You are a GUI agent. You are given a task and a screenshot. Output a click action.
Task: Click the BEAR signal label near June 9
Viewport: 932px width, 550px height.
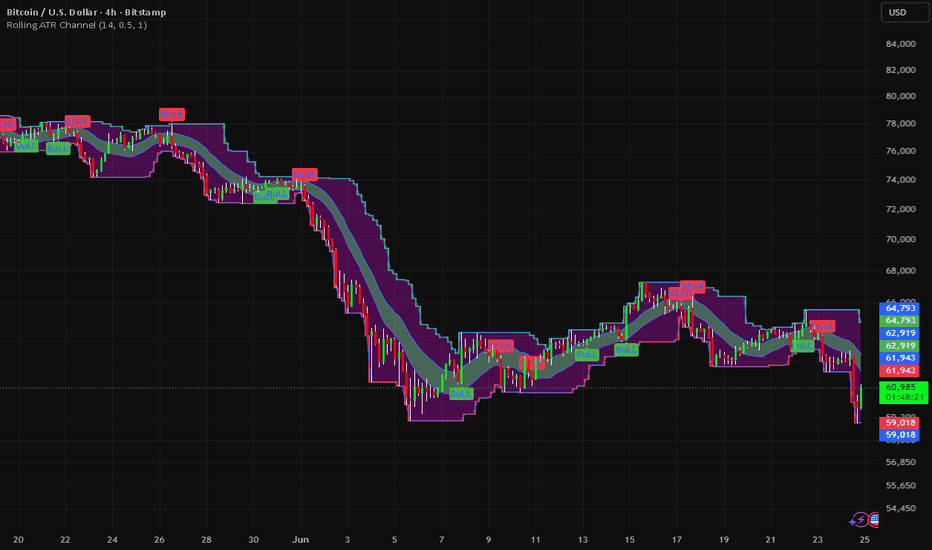click(500, 345)
